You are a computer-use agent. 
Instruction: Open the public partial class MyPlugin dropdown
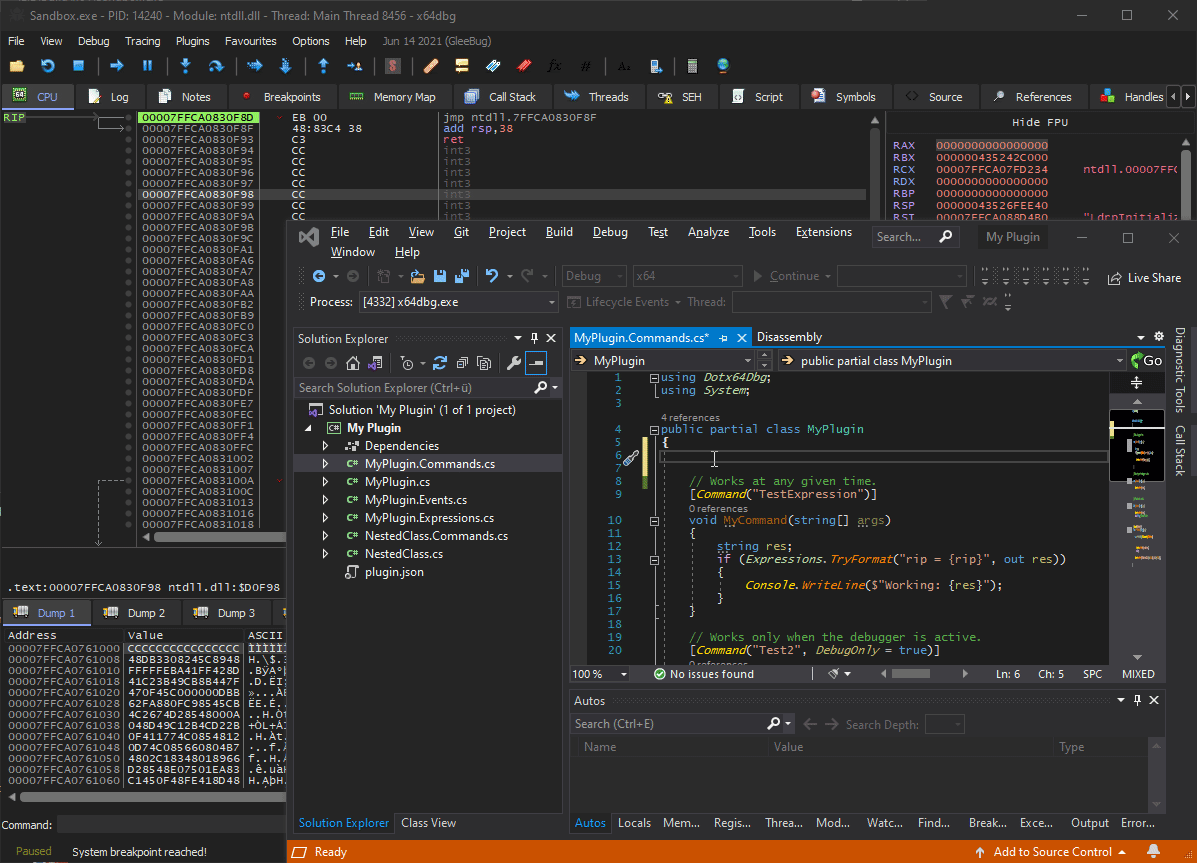pos(1119,361)
